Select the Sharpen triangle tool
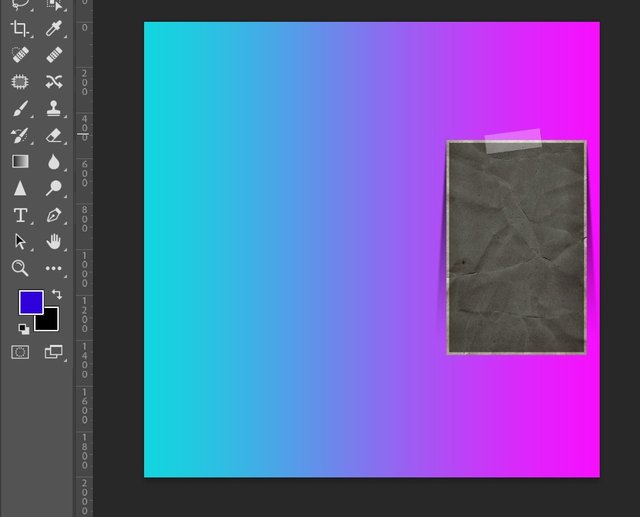This screenshot has width=640, height=517. click(20, 189)
